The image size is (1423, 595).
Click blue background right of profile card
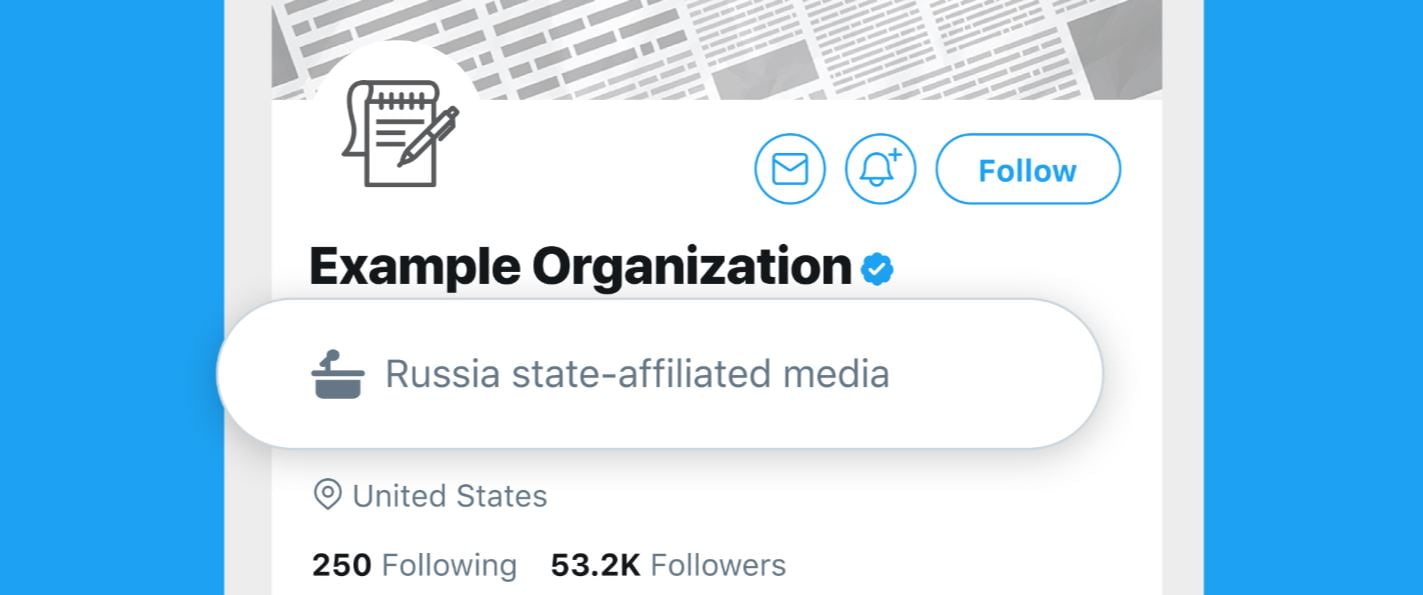point(1312,300)
